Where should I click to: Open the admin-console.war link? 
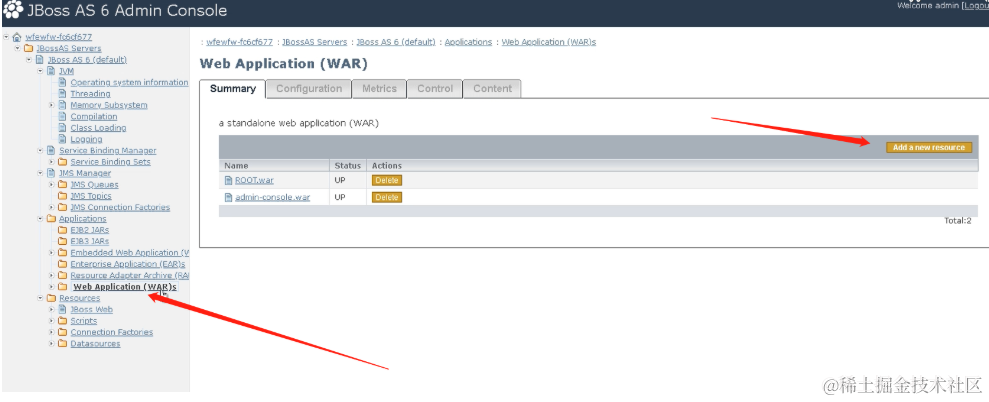272,198
